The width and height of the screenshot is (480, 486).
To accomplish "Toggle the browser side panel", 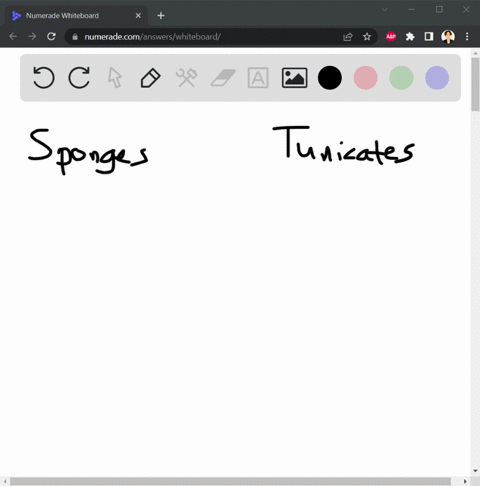I will click(429, 37).
